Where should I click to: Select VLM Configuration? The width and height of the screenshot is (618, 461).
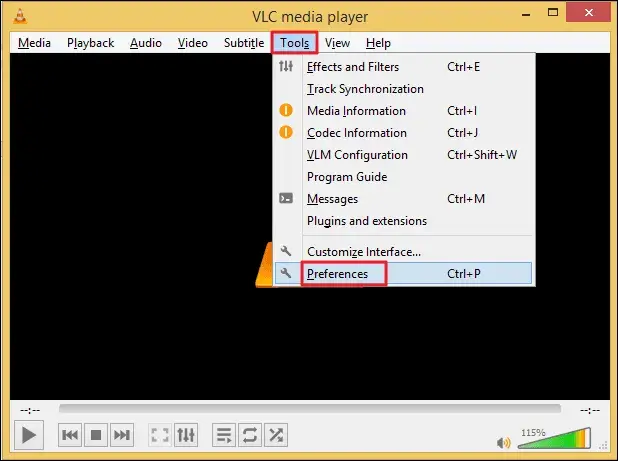click(x=403, y=155)
